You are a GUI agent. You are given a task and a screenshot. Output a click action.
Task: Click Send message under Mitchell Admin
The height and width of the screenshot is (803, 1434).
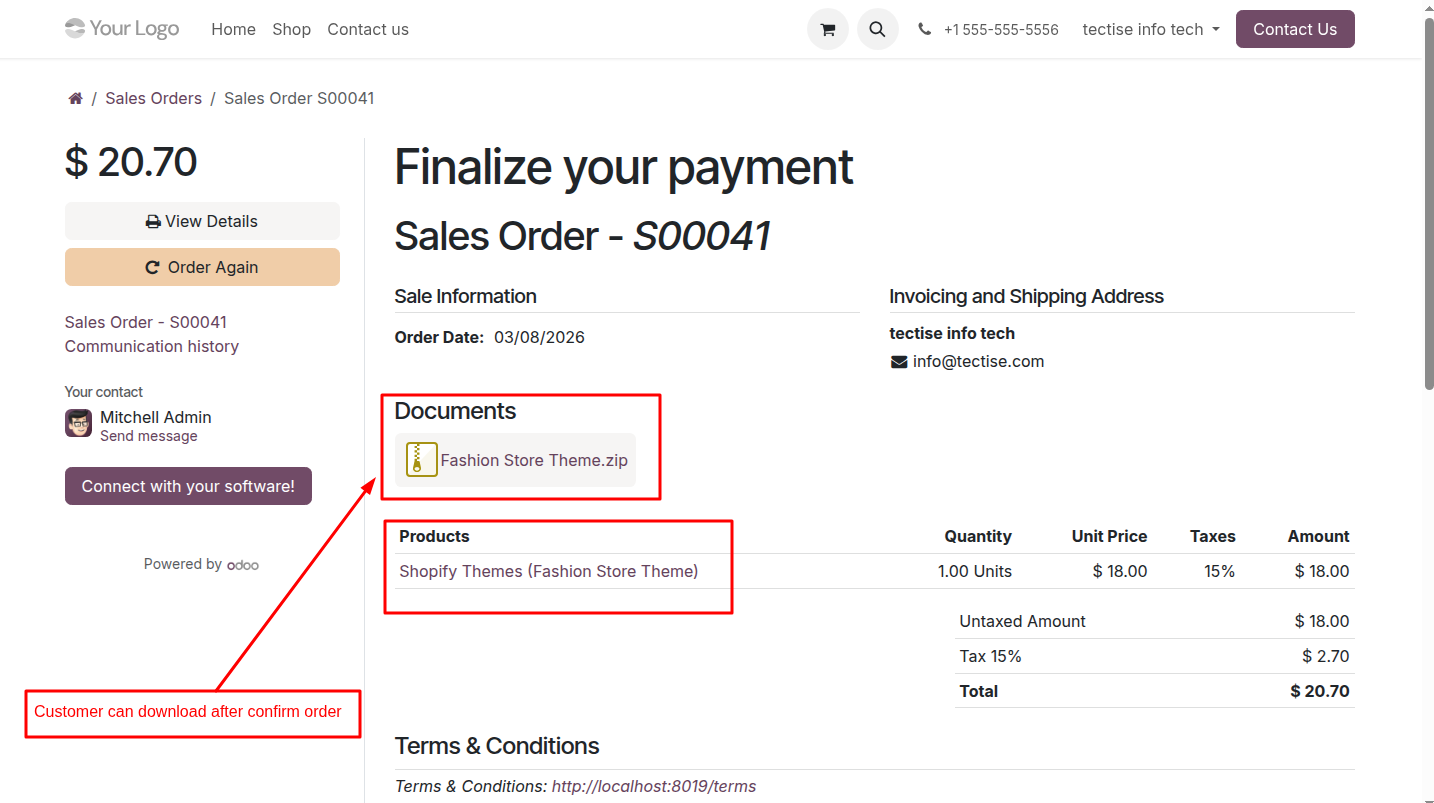[149, 436]
